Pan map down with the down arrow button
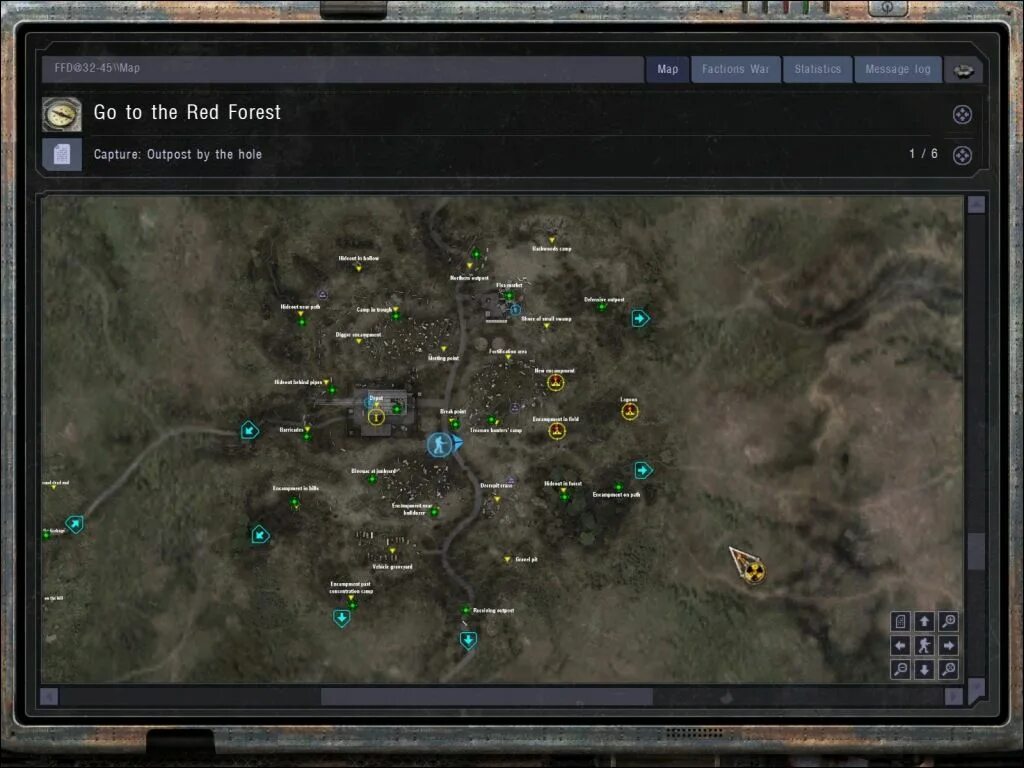The height and width of the screenshot is (768, 1024). tap(924, 669)
